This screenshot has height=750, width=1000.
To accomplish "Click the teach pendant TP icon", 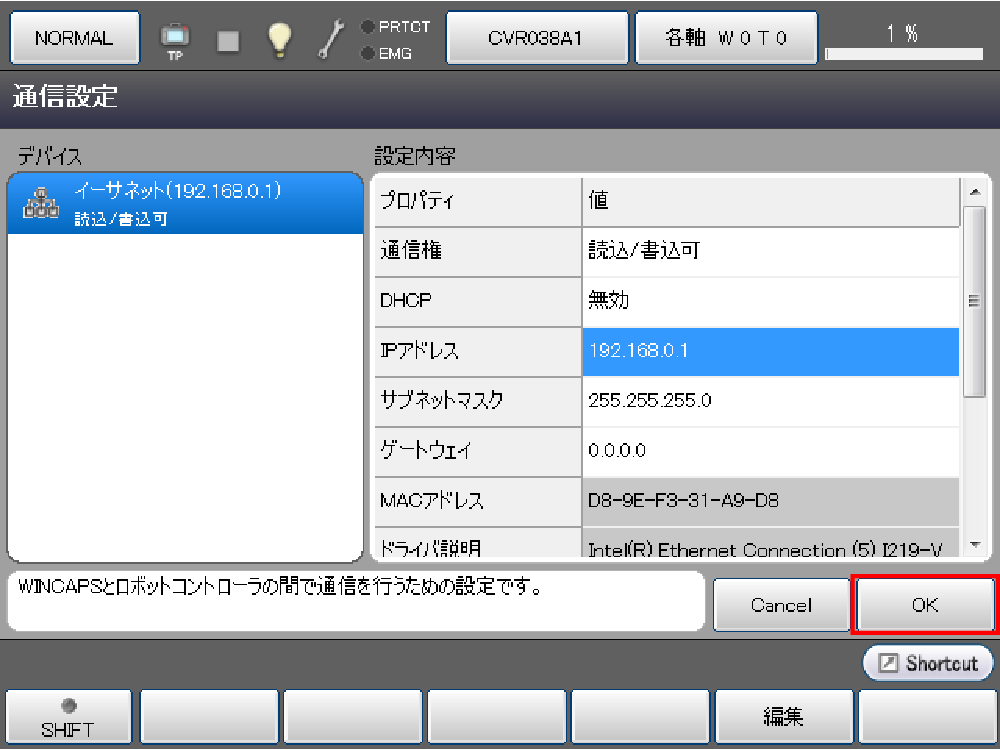I will click(x=175, y=40).
